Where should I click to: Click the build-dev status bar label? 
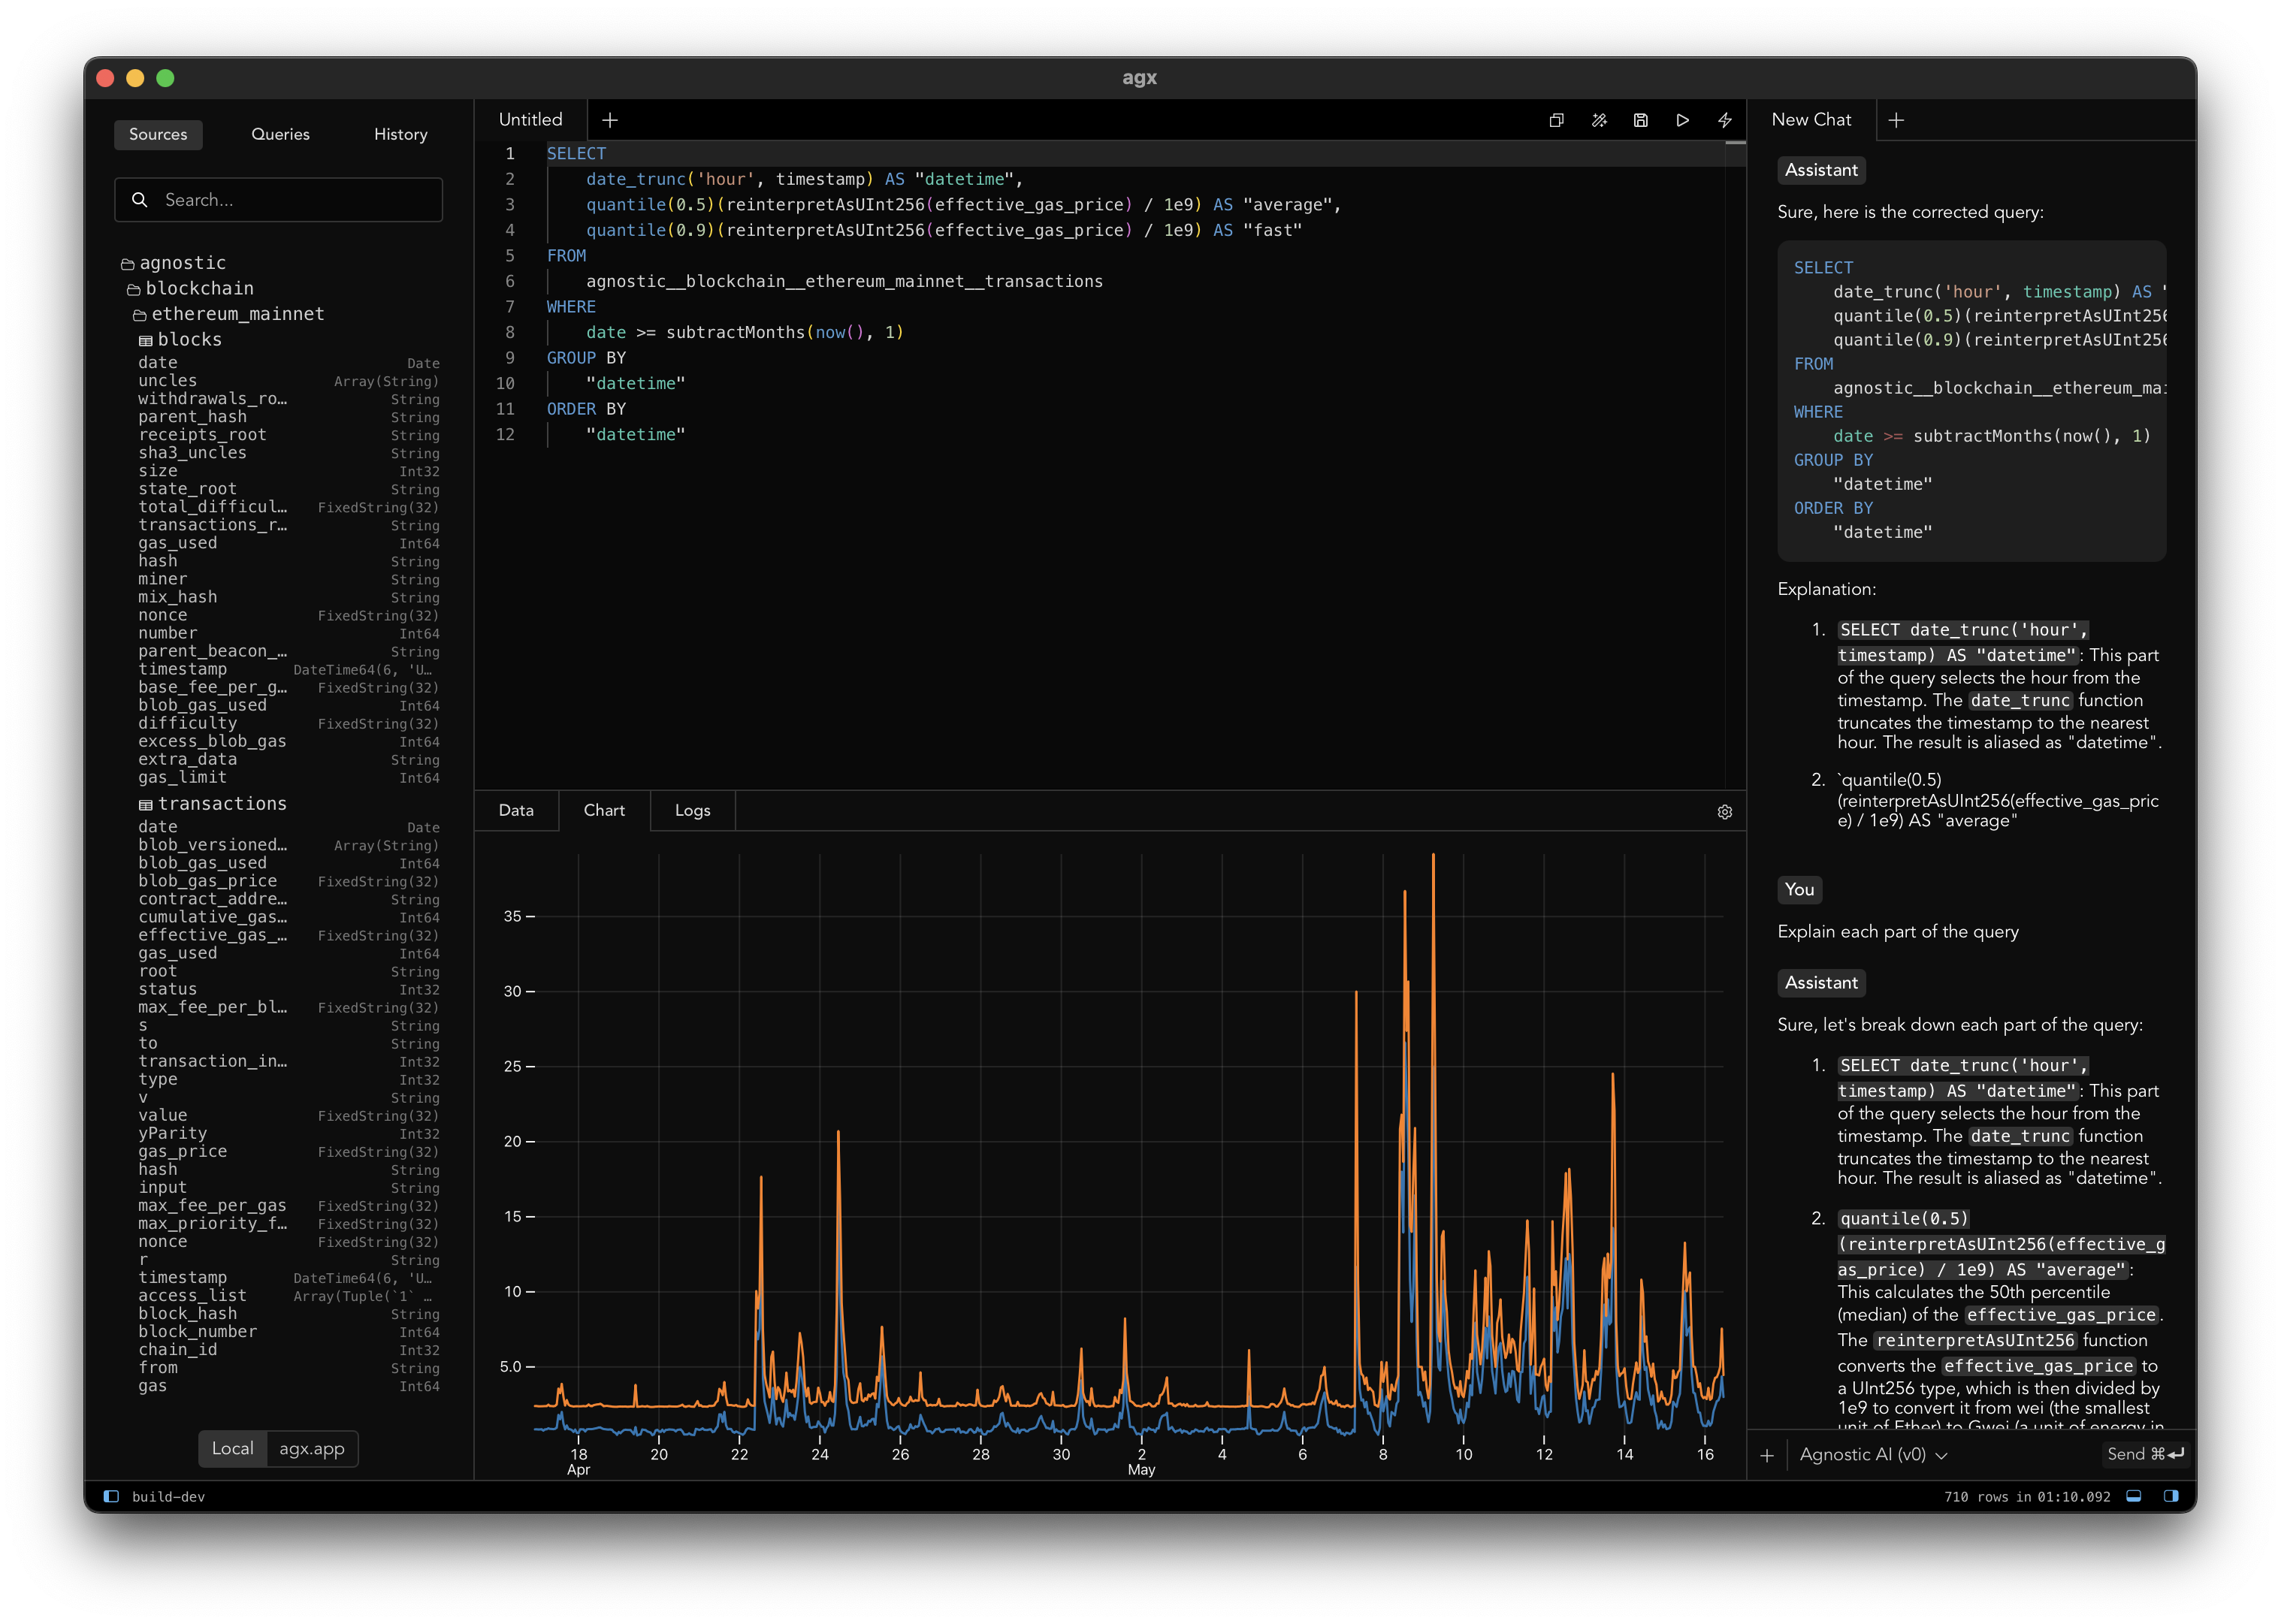[x=168, y=1497]
